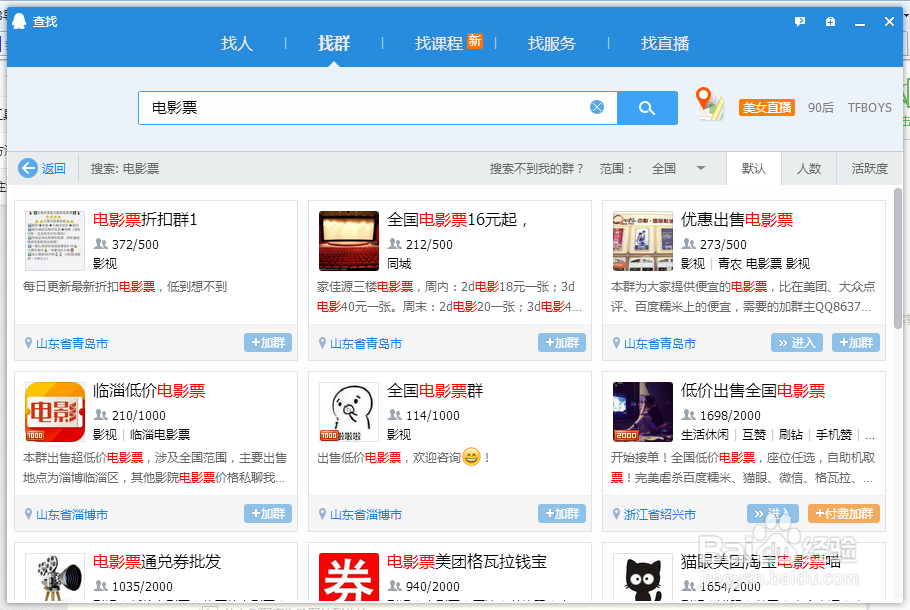The width and height of the screenshot is (910, 610).
Task: Click the 查找 app icon in the title bar
Action: point(18,20)
